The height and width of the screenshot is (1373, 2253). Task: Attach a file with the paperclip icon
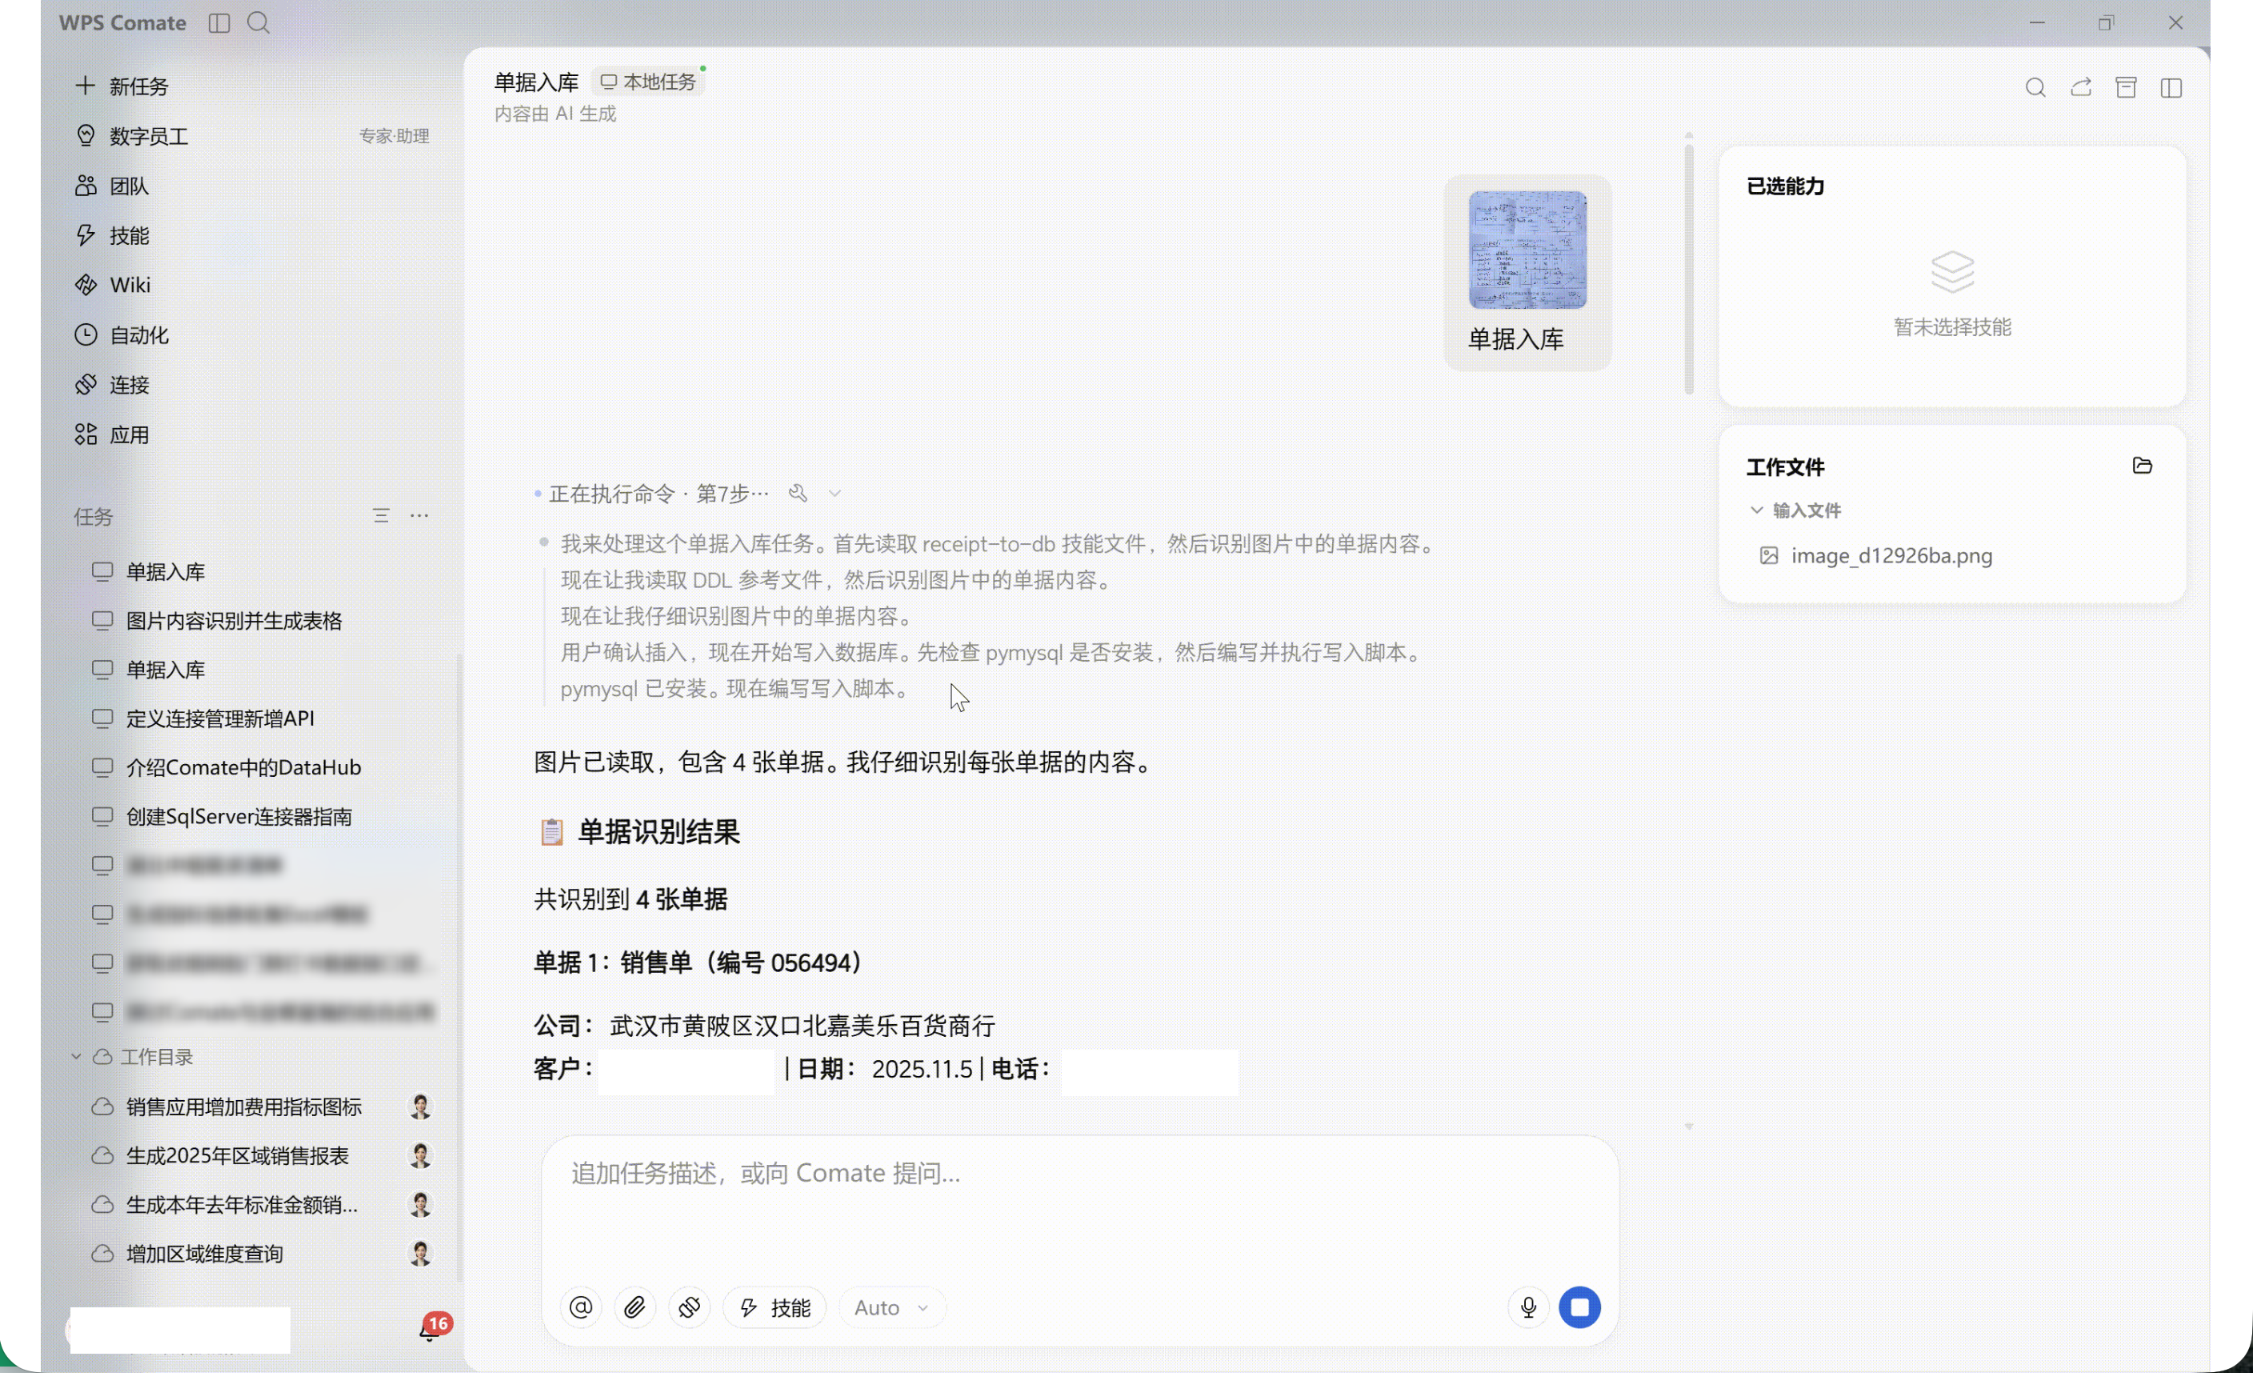635,1308
